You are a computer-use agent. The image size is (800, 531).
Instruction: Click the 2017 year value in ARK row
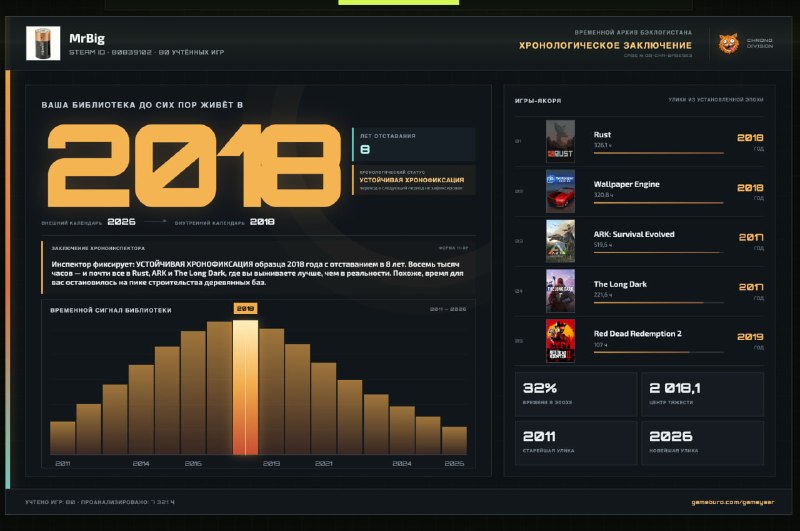[x=751, y=237]
